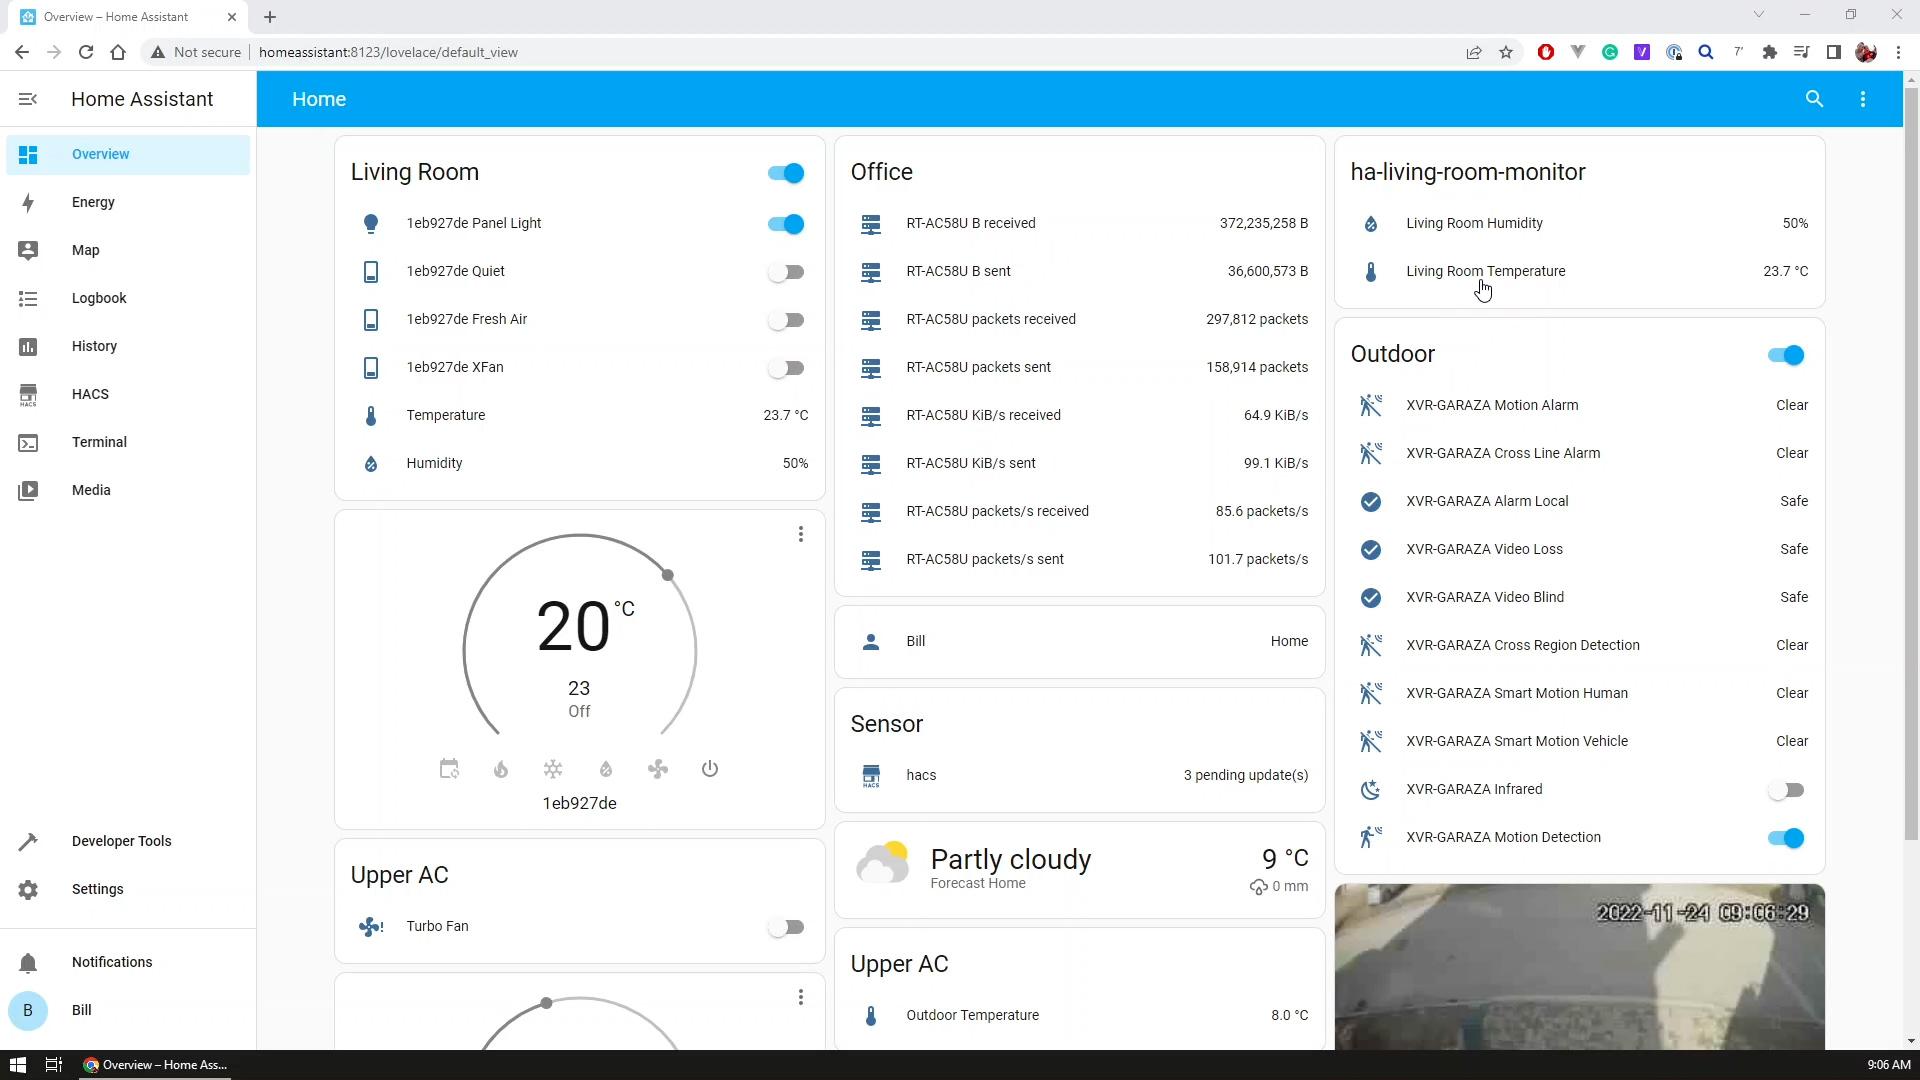Open the XVR-GARAZA camera feed thumbnail
This screenshot has height=1080, width=1920.
click(1579, 966)
